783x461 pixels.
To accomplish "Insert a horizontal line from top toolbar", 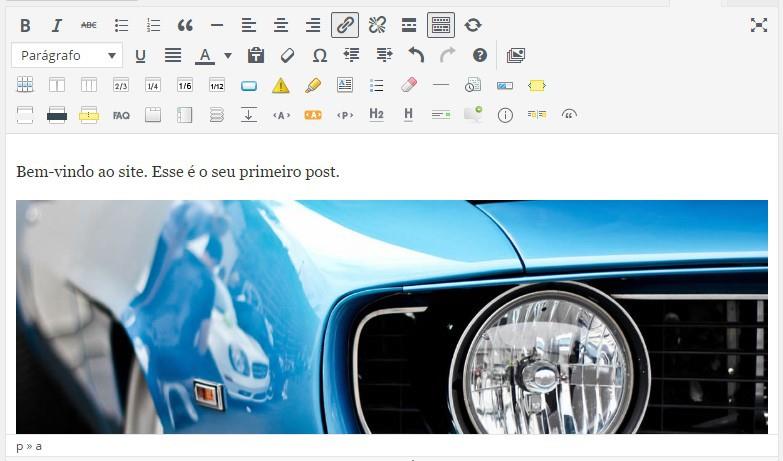I will click(x=217, y=25).
